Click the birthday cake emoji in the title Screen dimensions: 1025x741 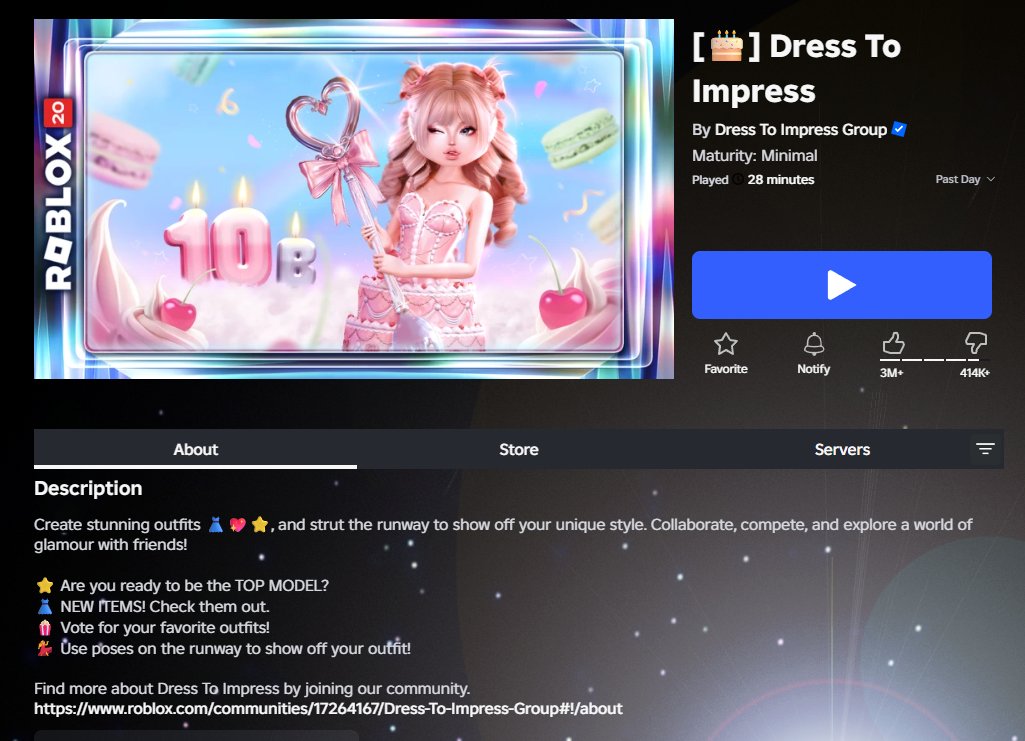click(727, 46)
